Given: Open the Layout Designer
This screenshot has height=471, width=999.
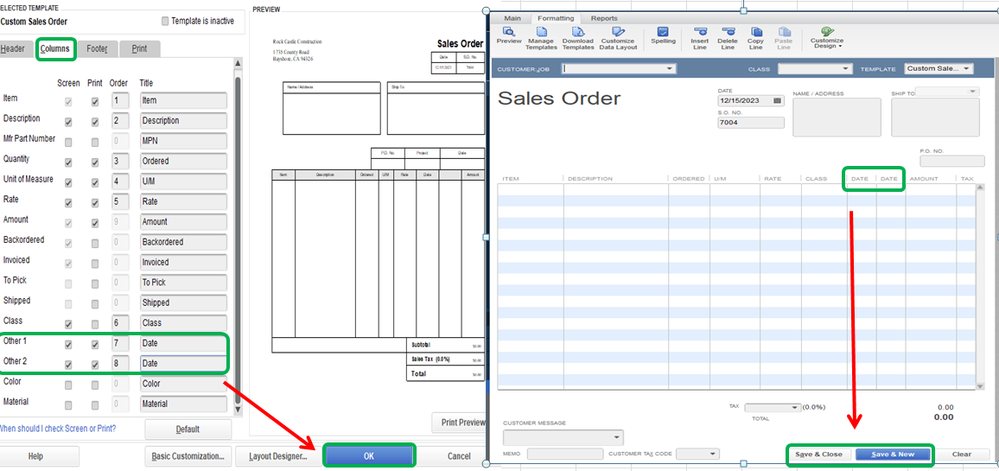Looking at the screenshot, I should 278,456.
